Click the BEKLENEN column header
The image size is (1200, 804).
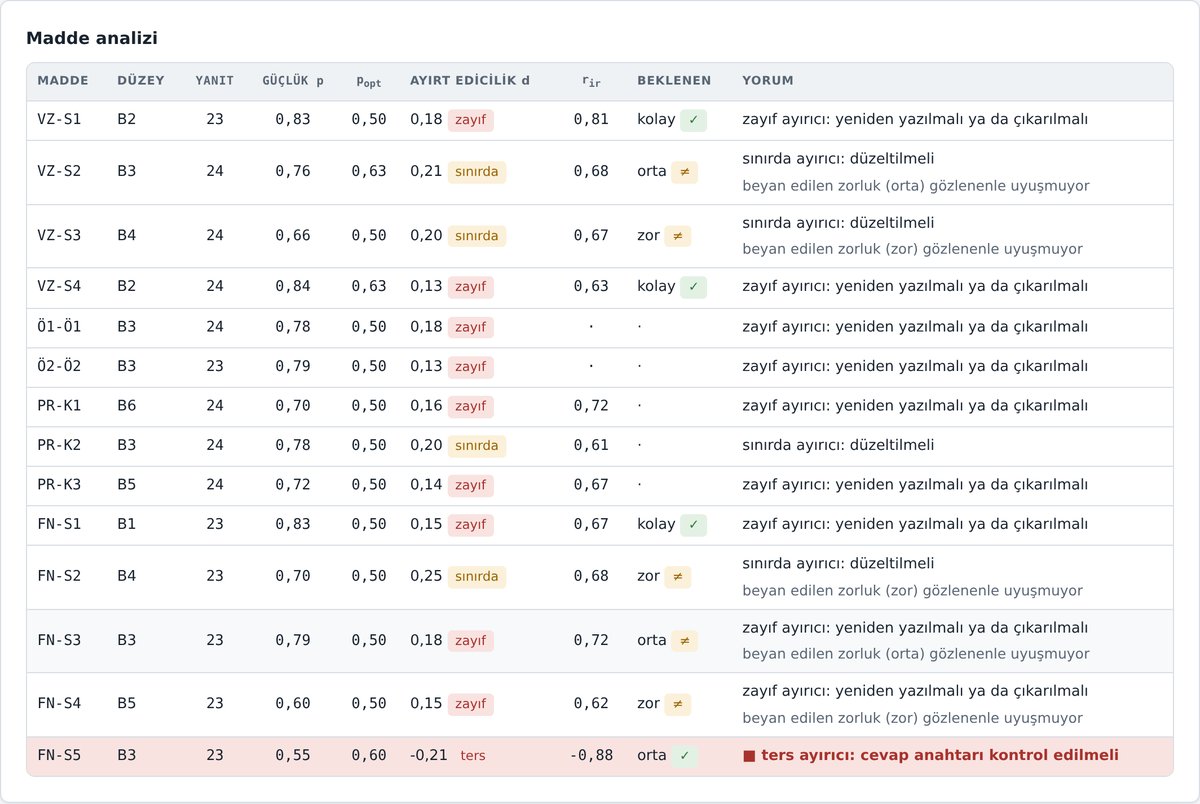click(x=674, y=81)
